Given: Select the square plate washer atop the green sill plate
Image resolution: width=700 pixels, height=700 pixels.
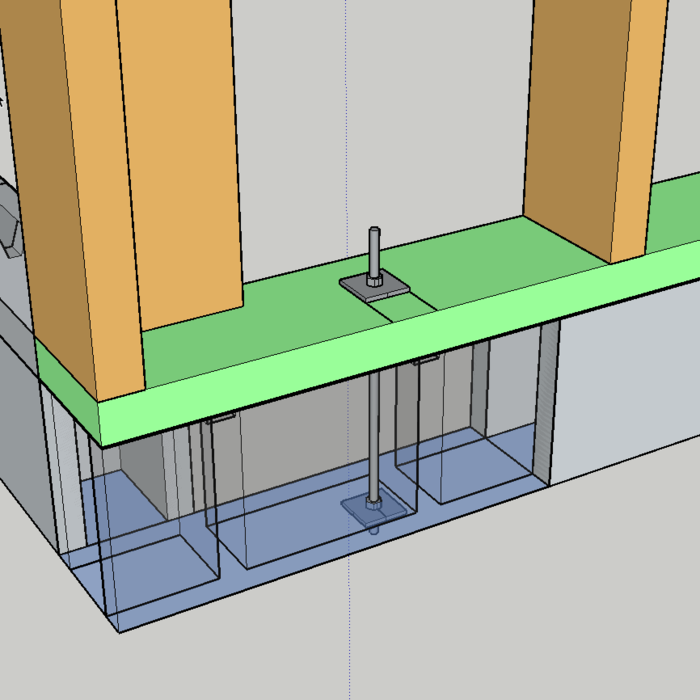Looking at the screenshot, I should click(x=374, y=286).
